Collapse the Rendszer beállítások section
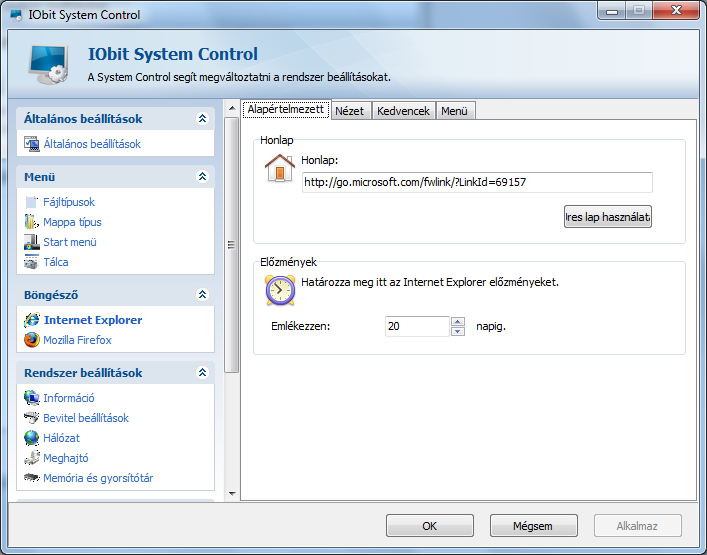 (202, 372)
